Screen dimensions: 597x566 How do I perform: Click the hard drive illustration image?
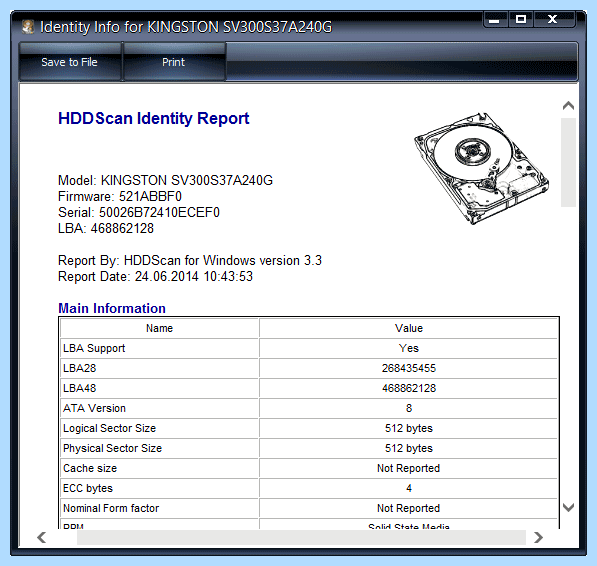pos(481,168)
